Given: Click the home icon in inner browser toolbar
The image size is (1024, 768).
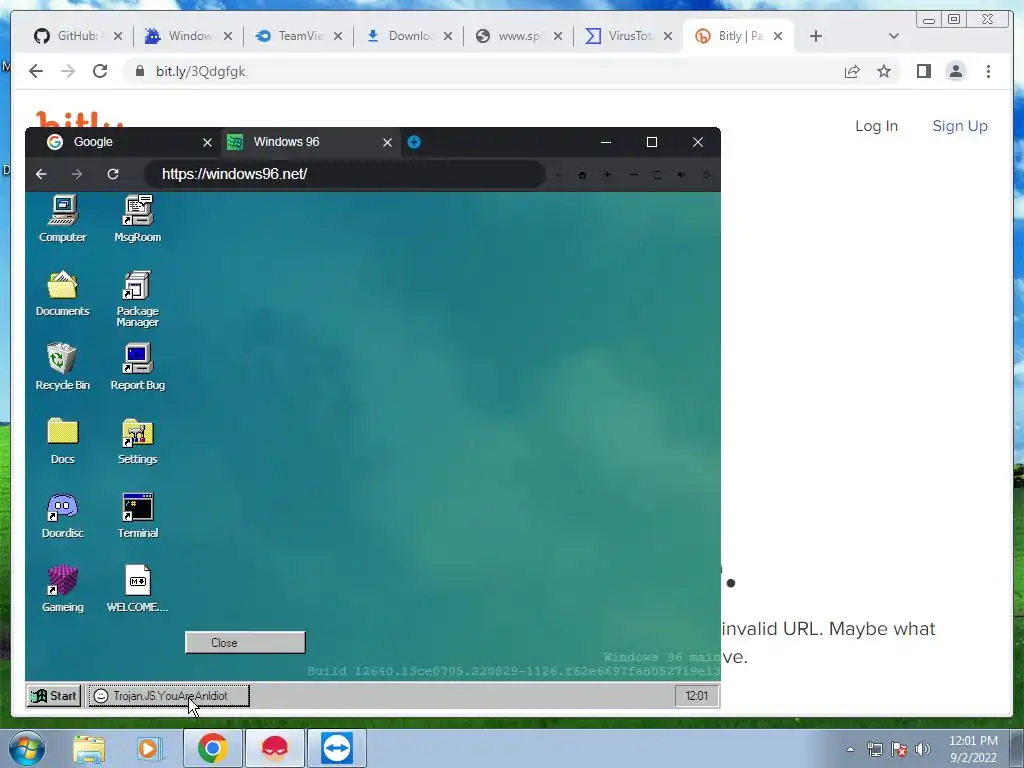Looking at the screenshot, I should pyautogui.click(x=583, y=175).
